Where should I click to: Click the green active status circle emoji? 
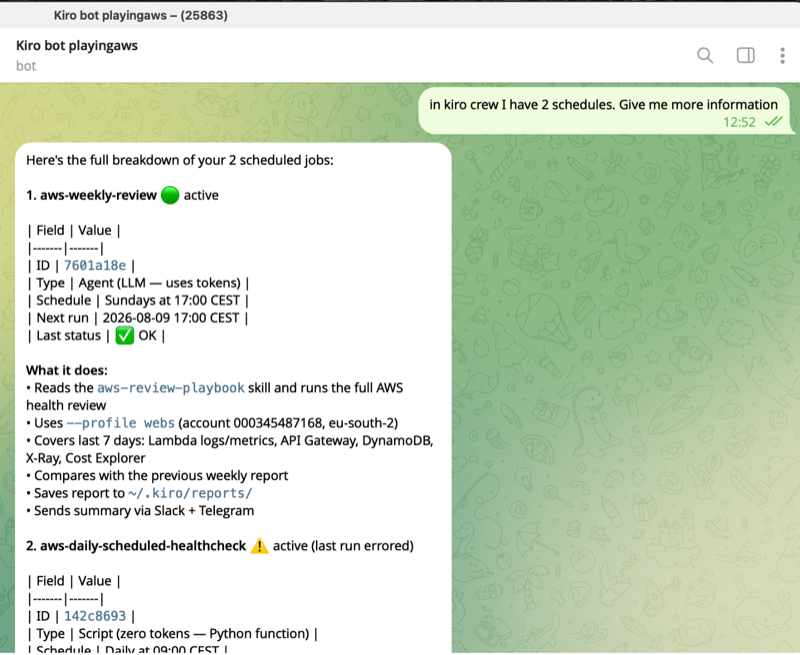[170, 195]
